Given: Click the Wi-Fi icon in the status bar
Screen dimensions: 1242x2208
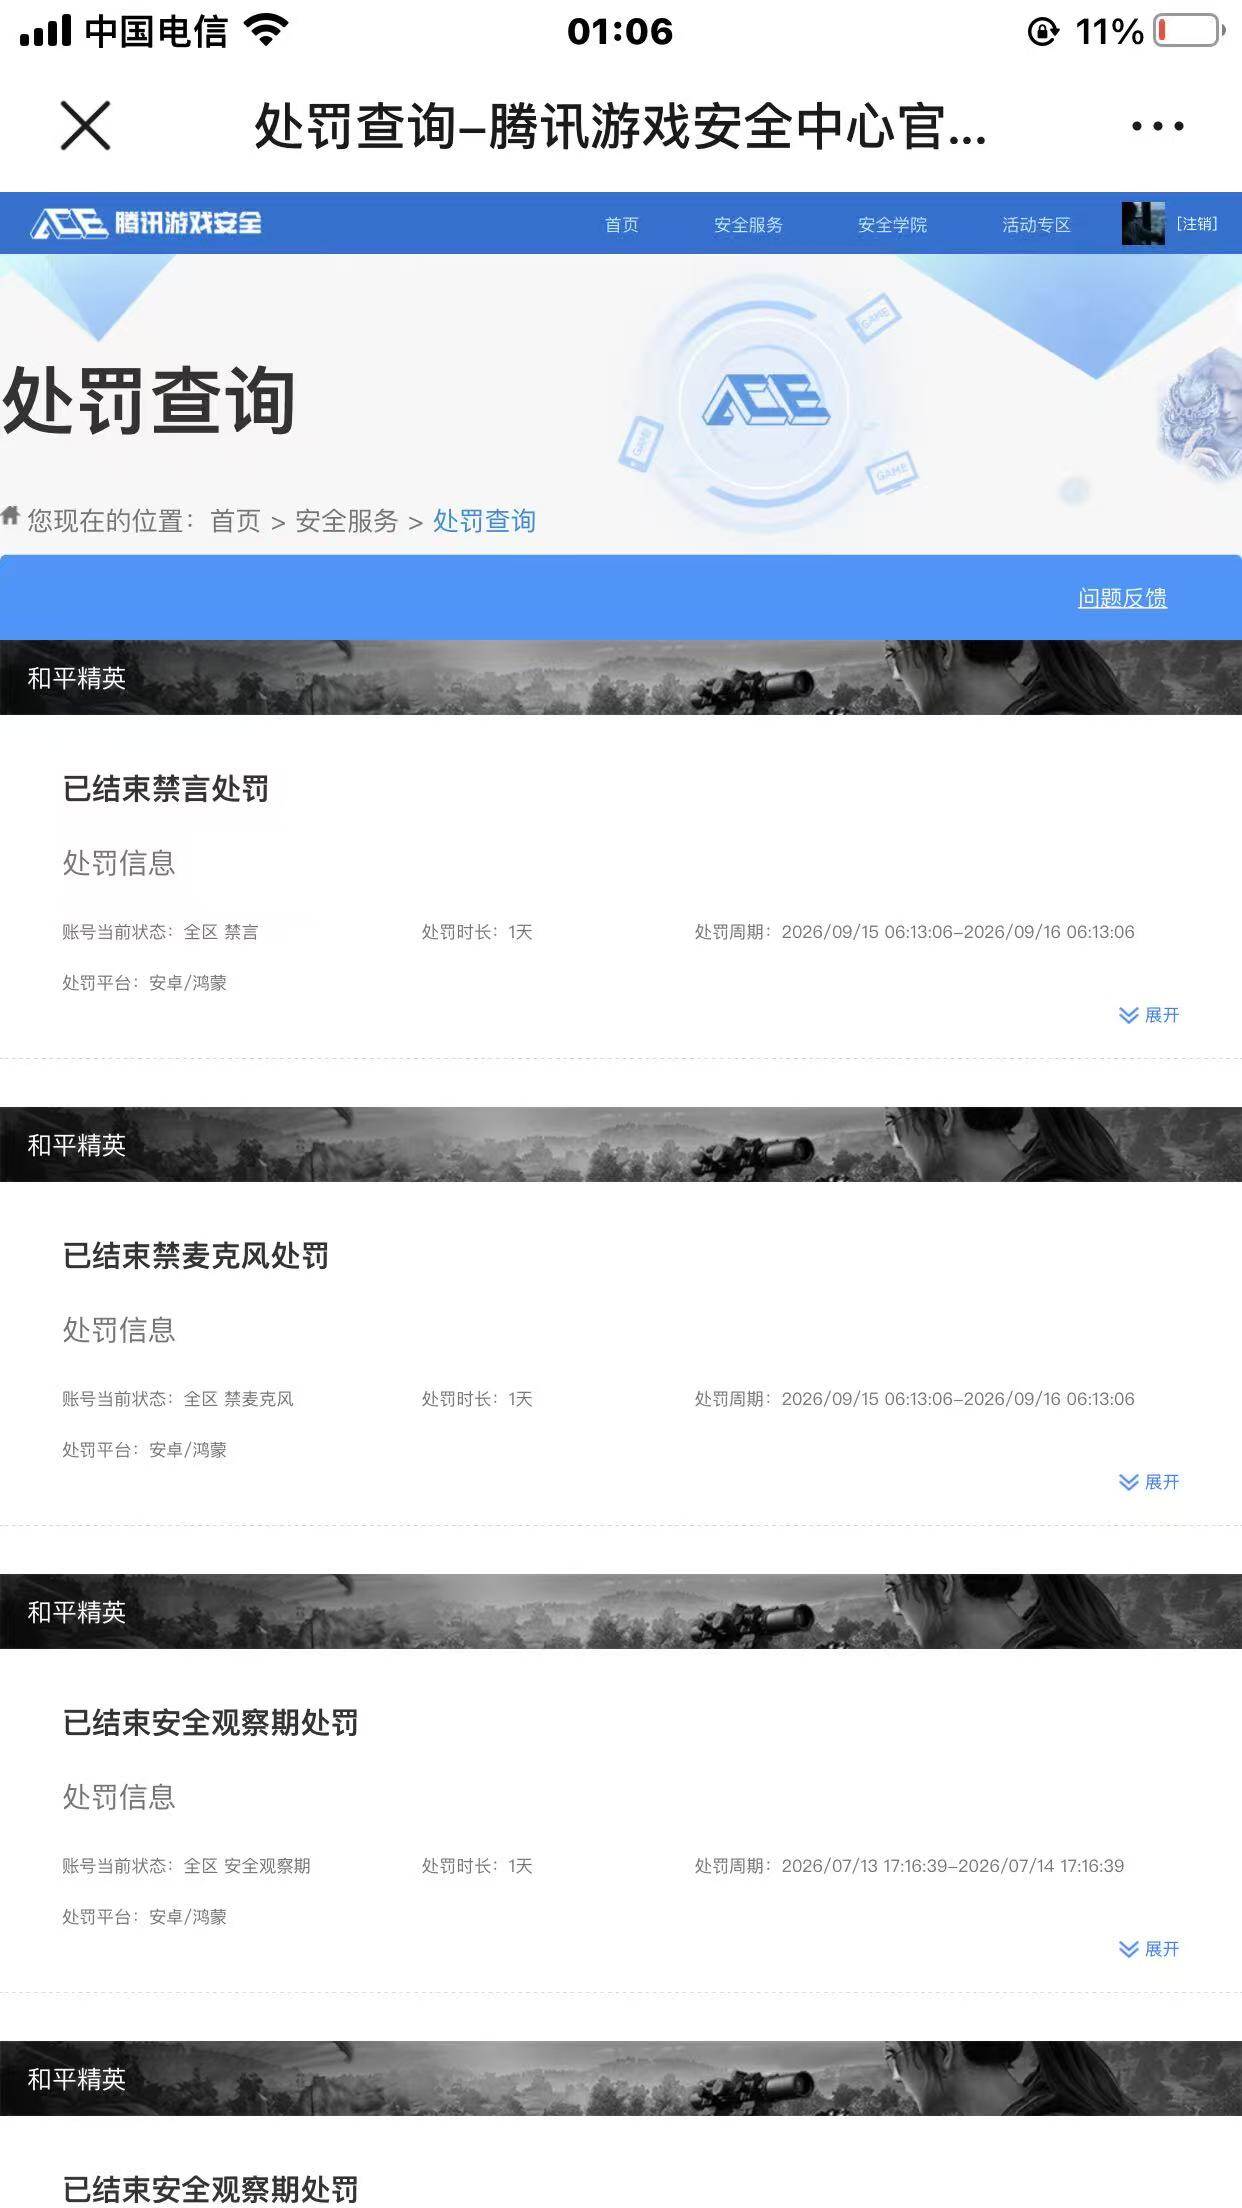Looking at the screenshot, I should click(266, 31).
